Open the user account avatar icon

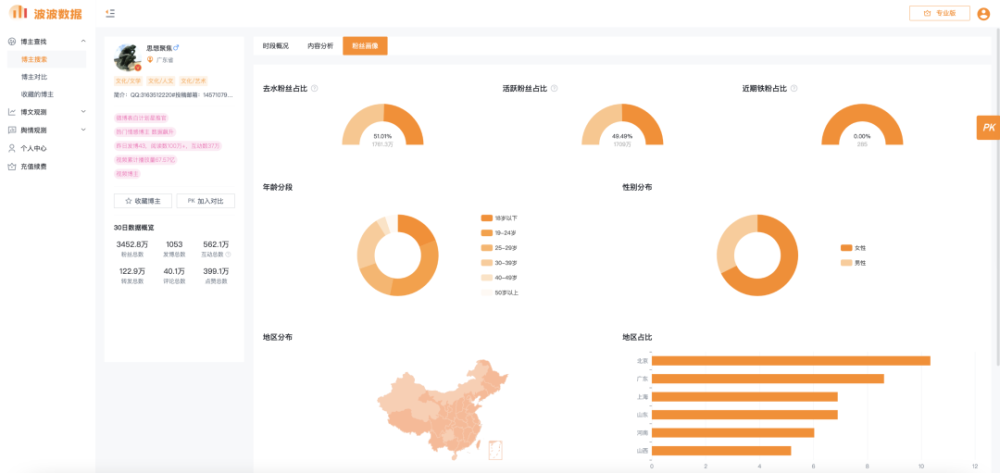[x=983, y=13]
